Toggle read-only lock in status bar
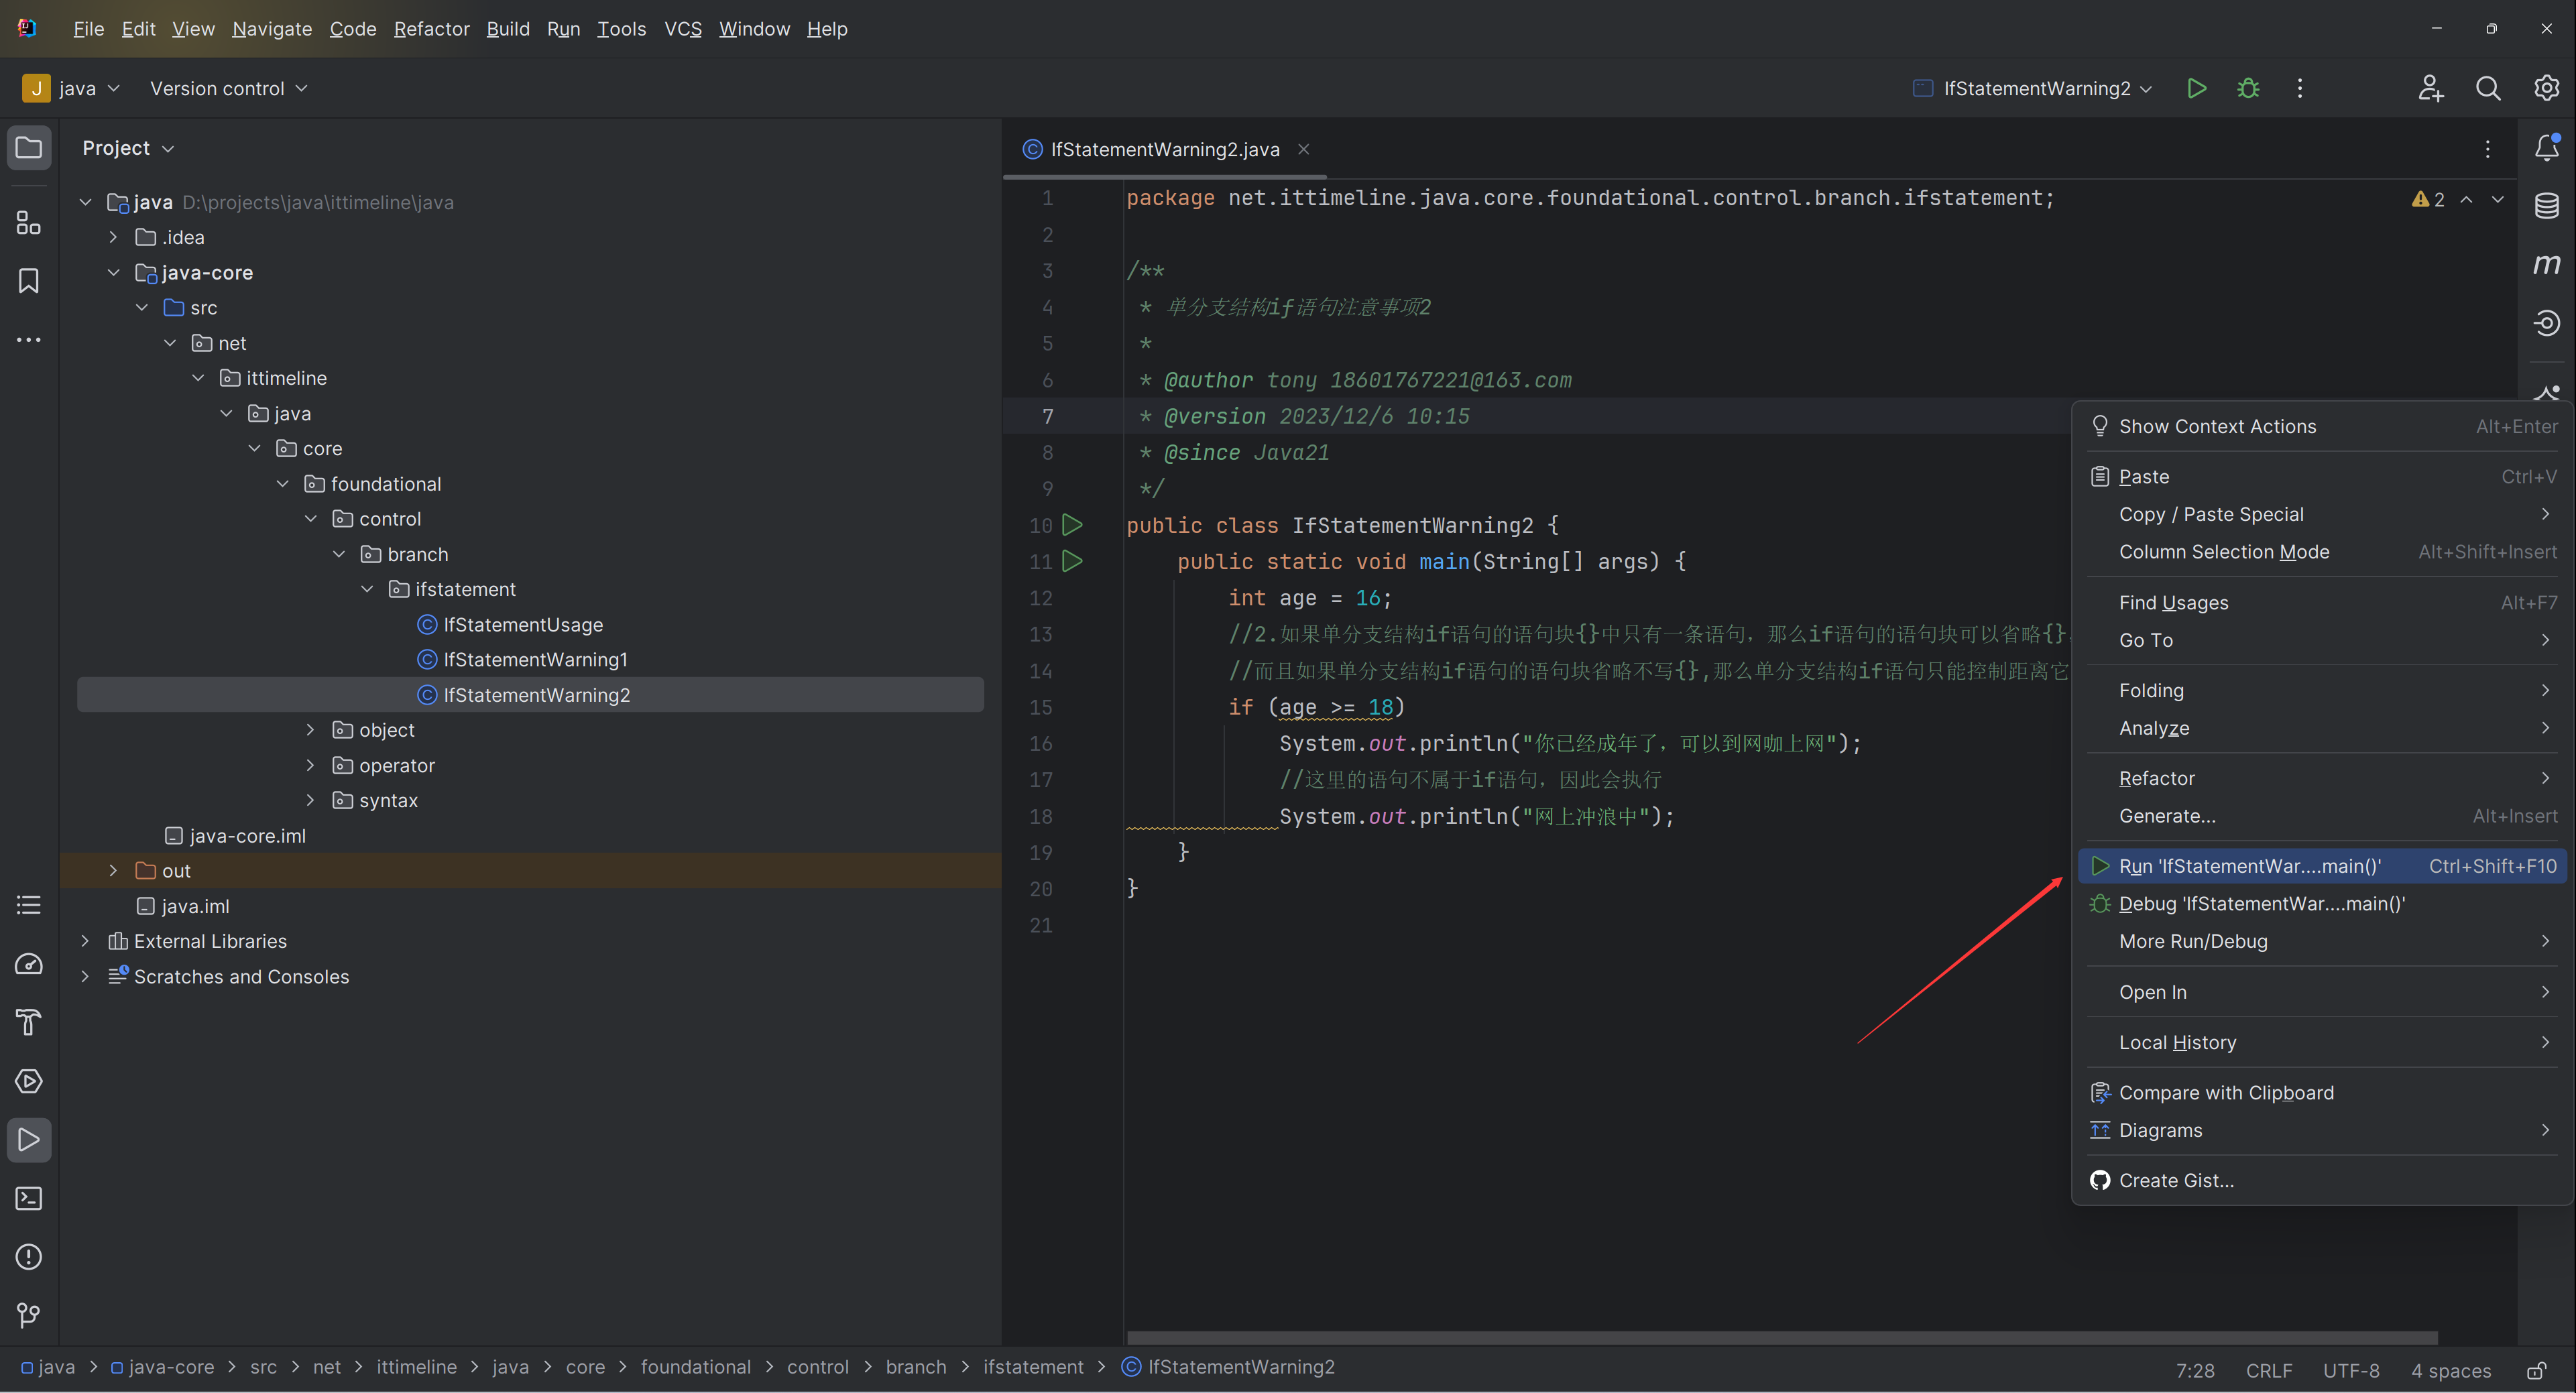The width and height of the screenshot is (2576, 1393). tap(2536, 1370)
